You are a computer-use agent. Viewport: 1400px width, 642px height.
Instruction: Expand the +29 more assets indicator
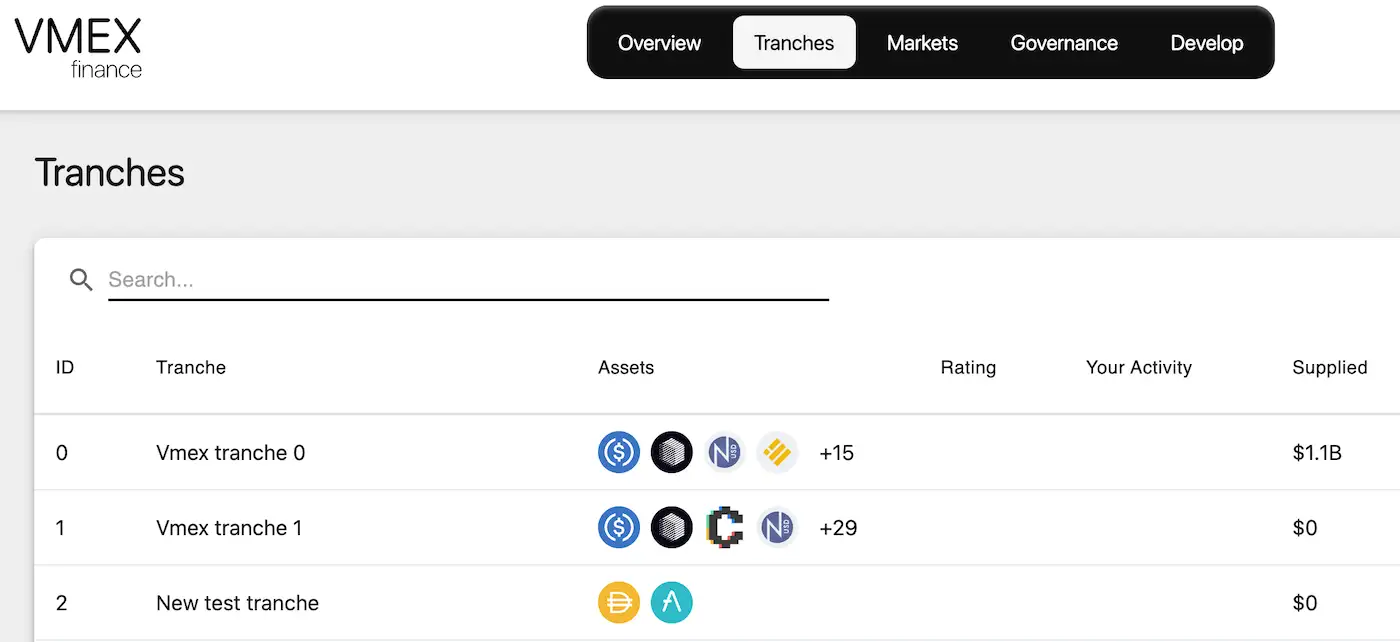pyautogui.click(x=838, y=528)
